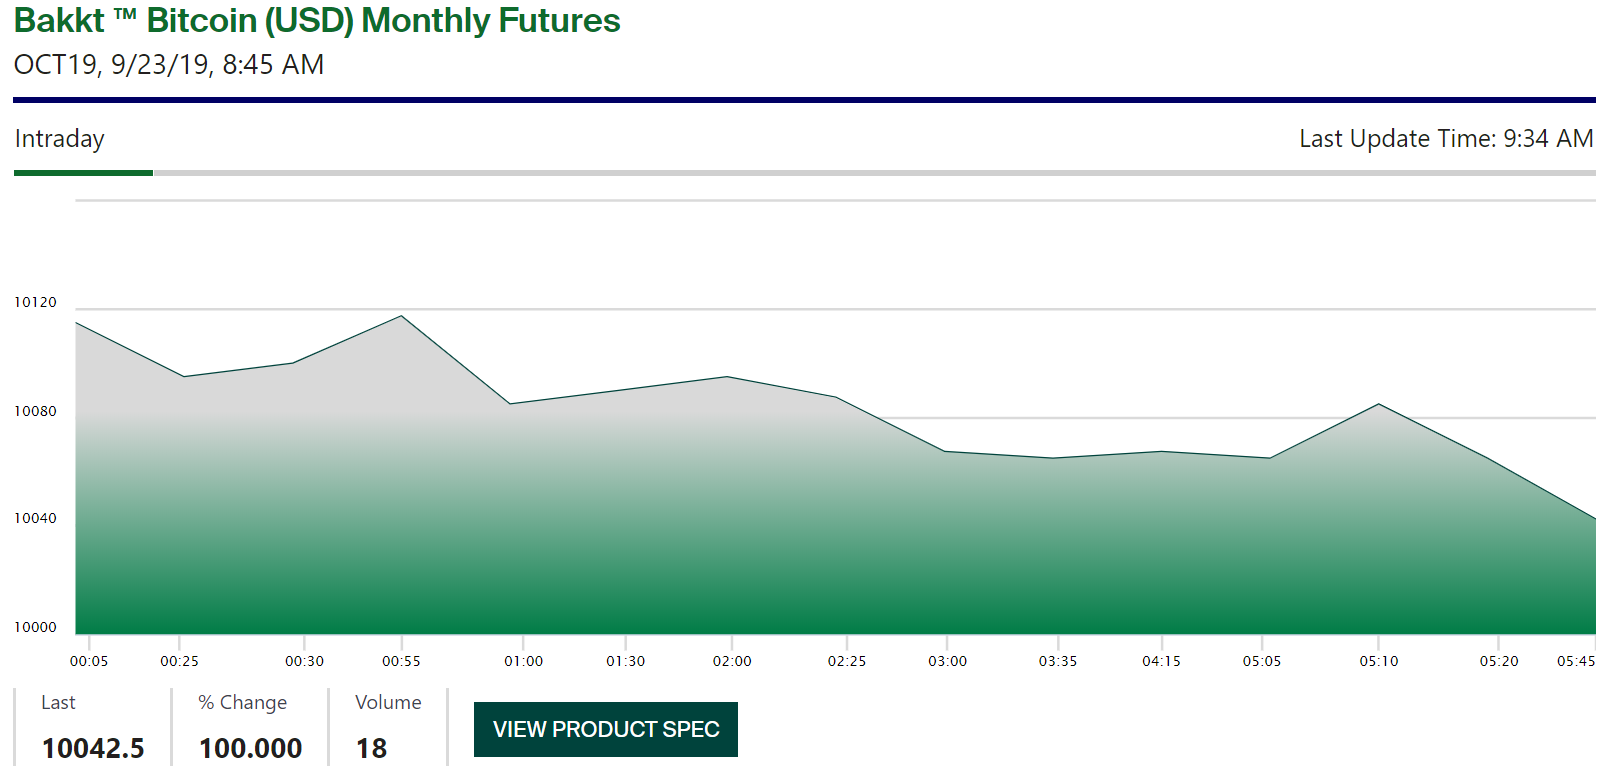The height and width of the screenshot is (766, 1609).
Task: Click the Last price value 10042.5
Action: 93,748
